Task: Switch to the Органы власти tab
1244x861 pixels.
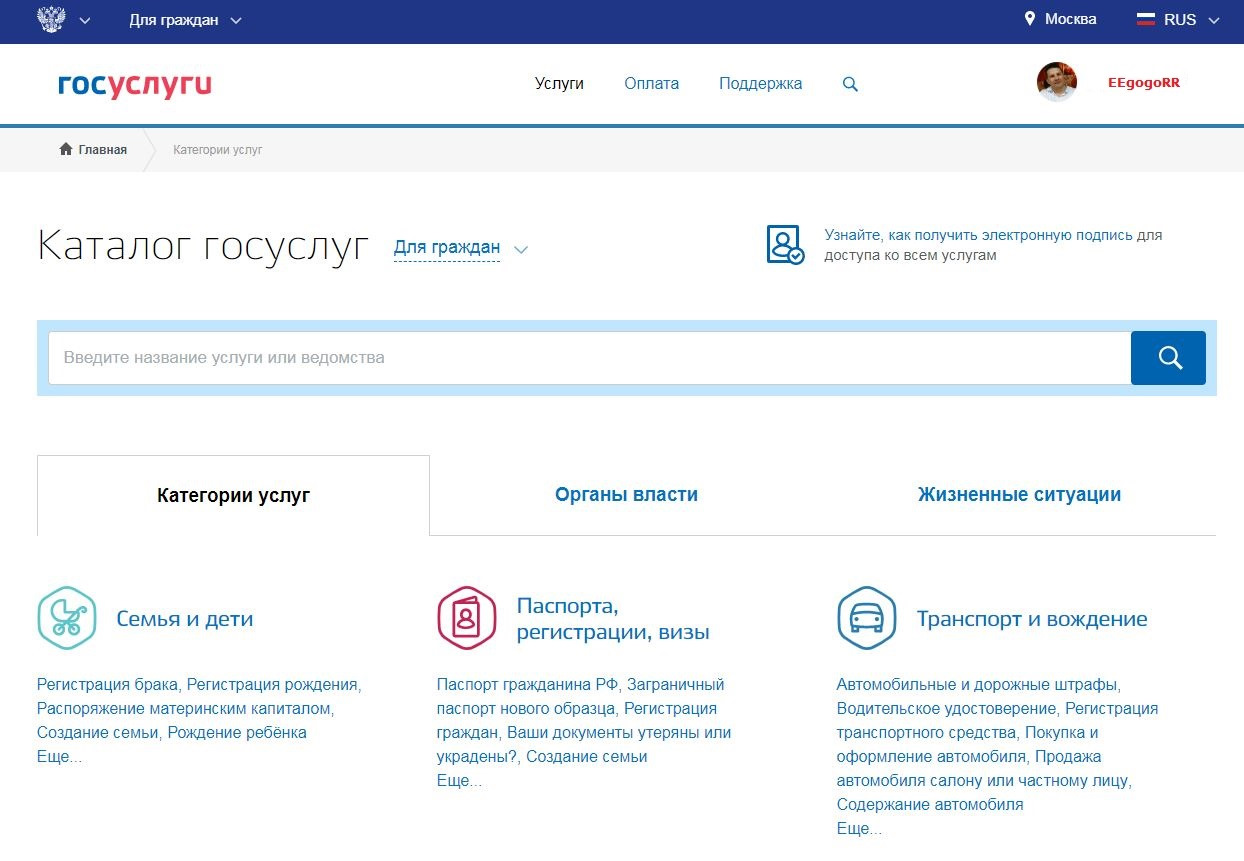Action: (626, 494)
